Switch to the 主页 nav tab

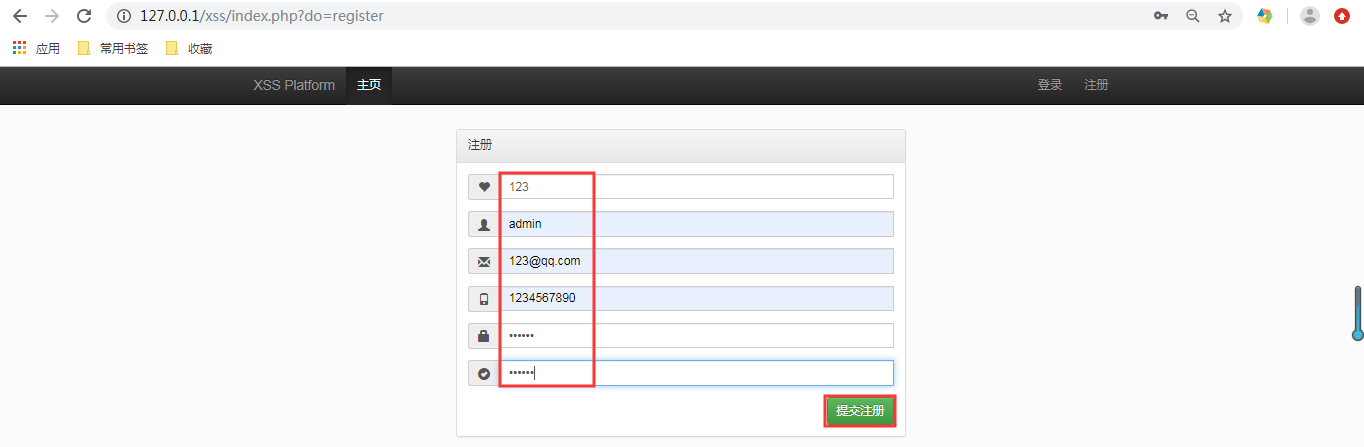368,85
